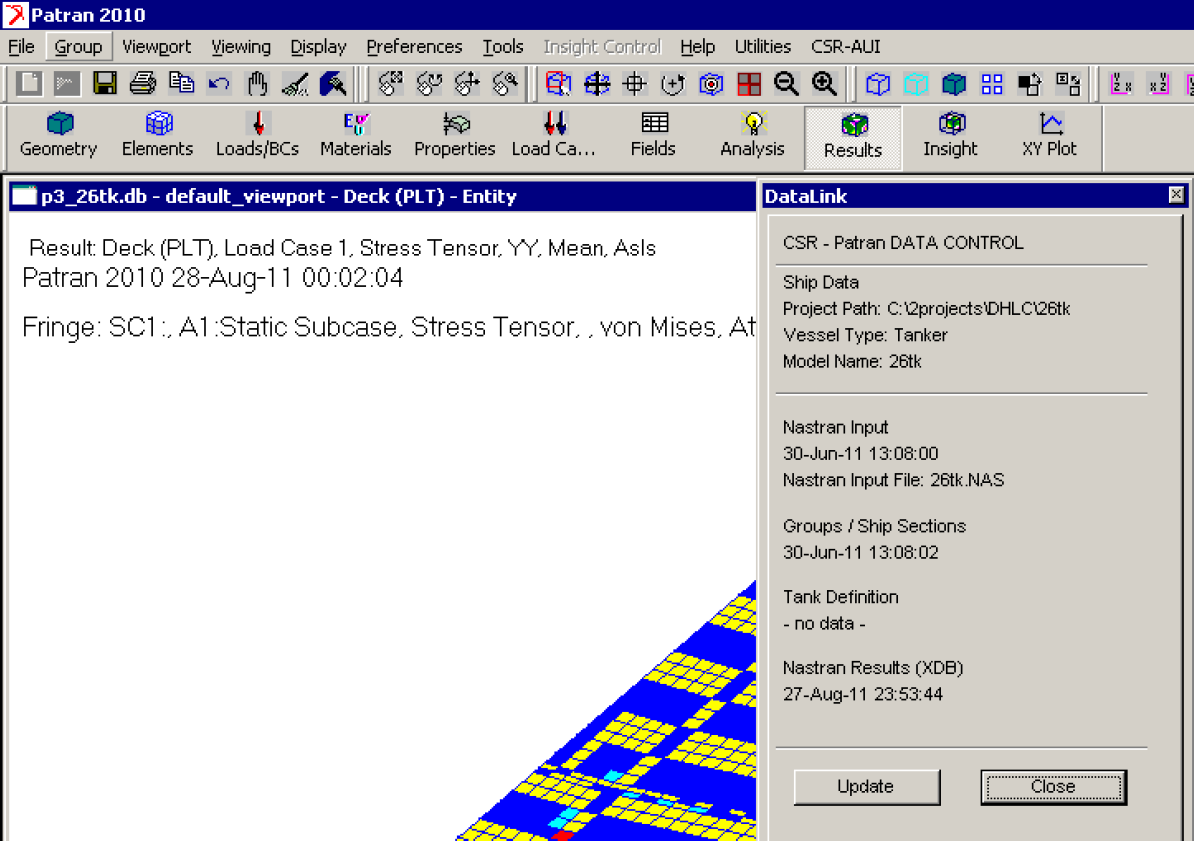Copy viewport to clipboard icon
Viewport: 1194px width, 841px height.
[181, 83]
